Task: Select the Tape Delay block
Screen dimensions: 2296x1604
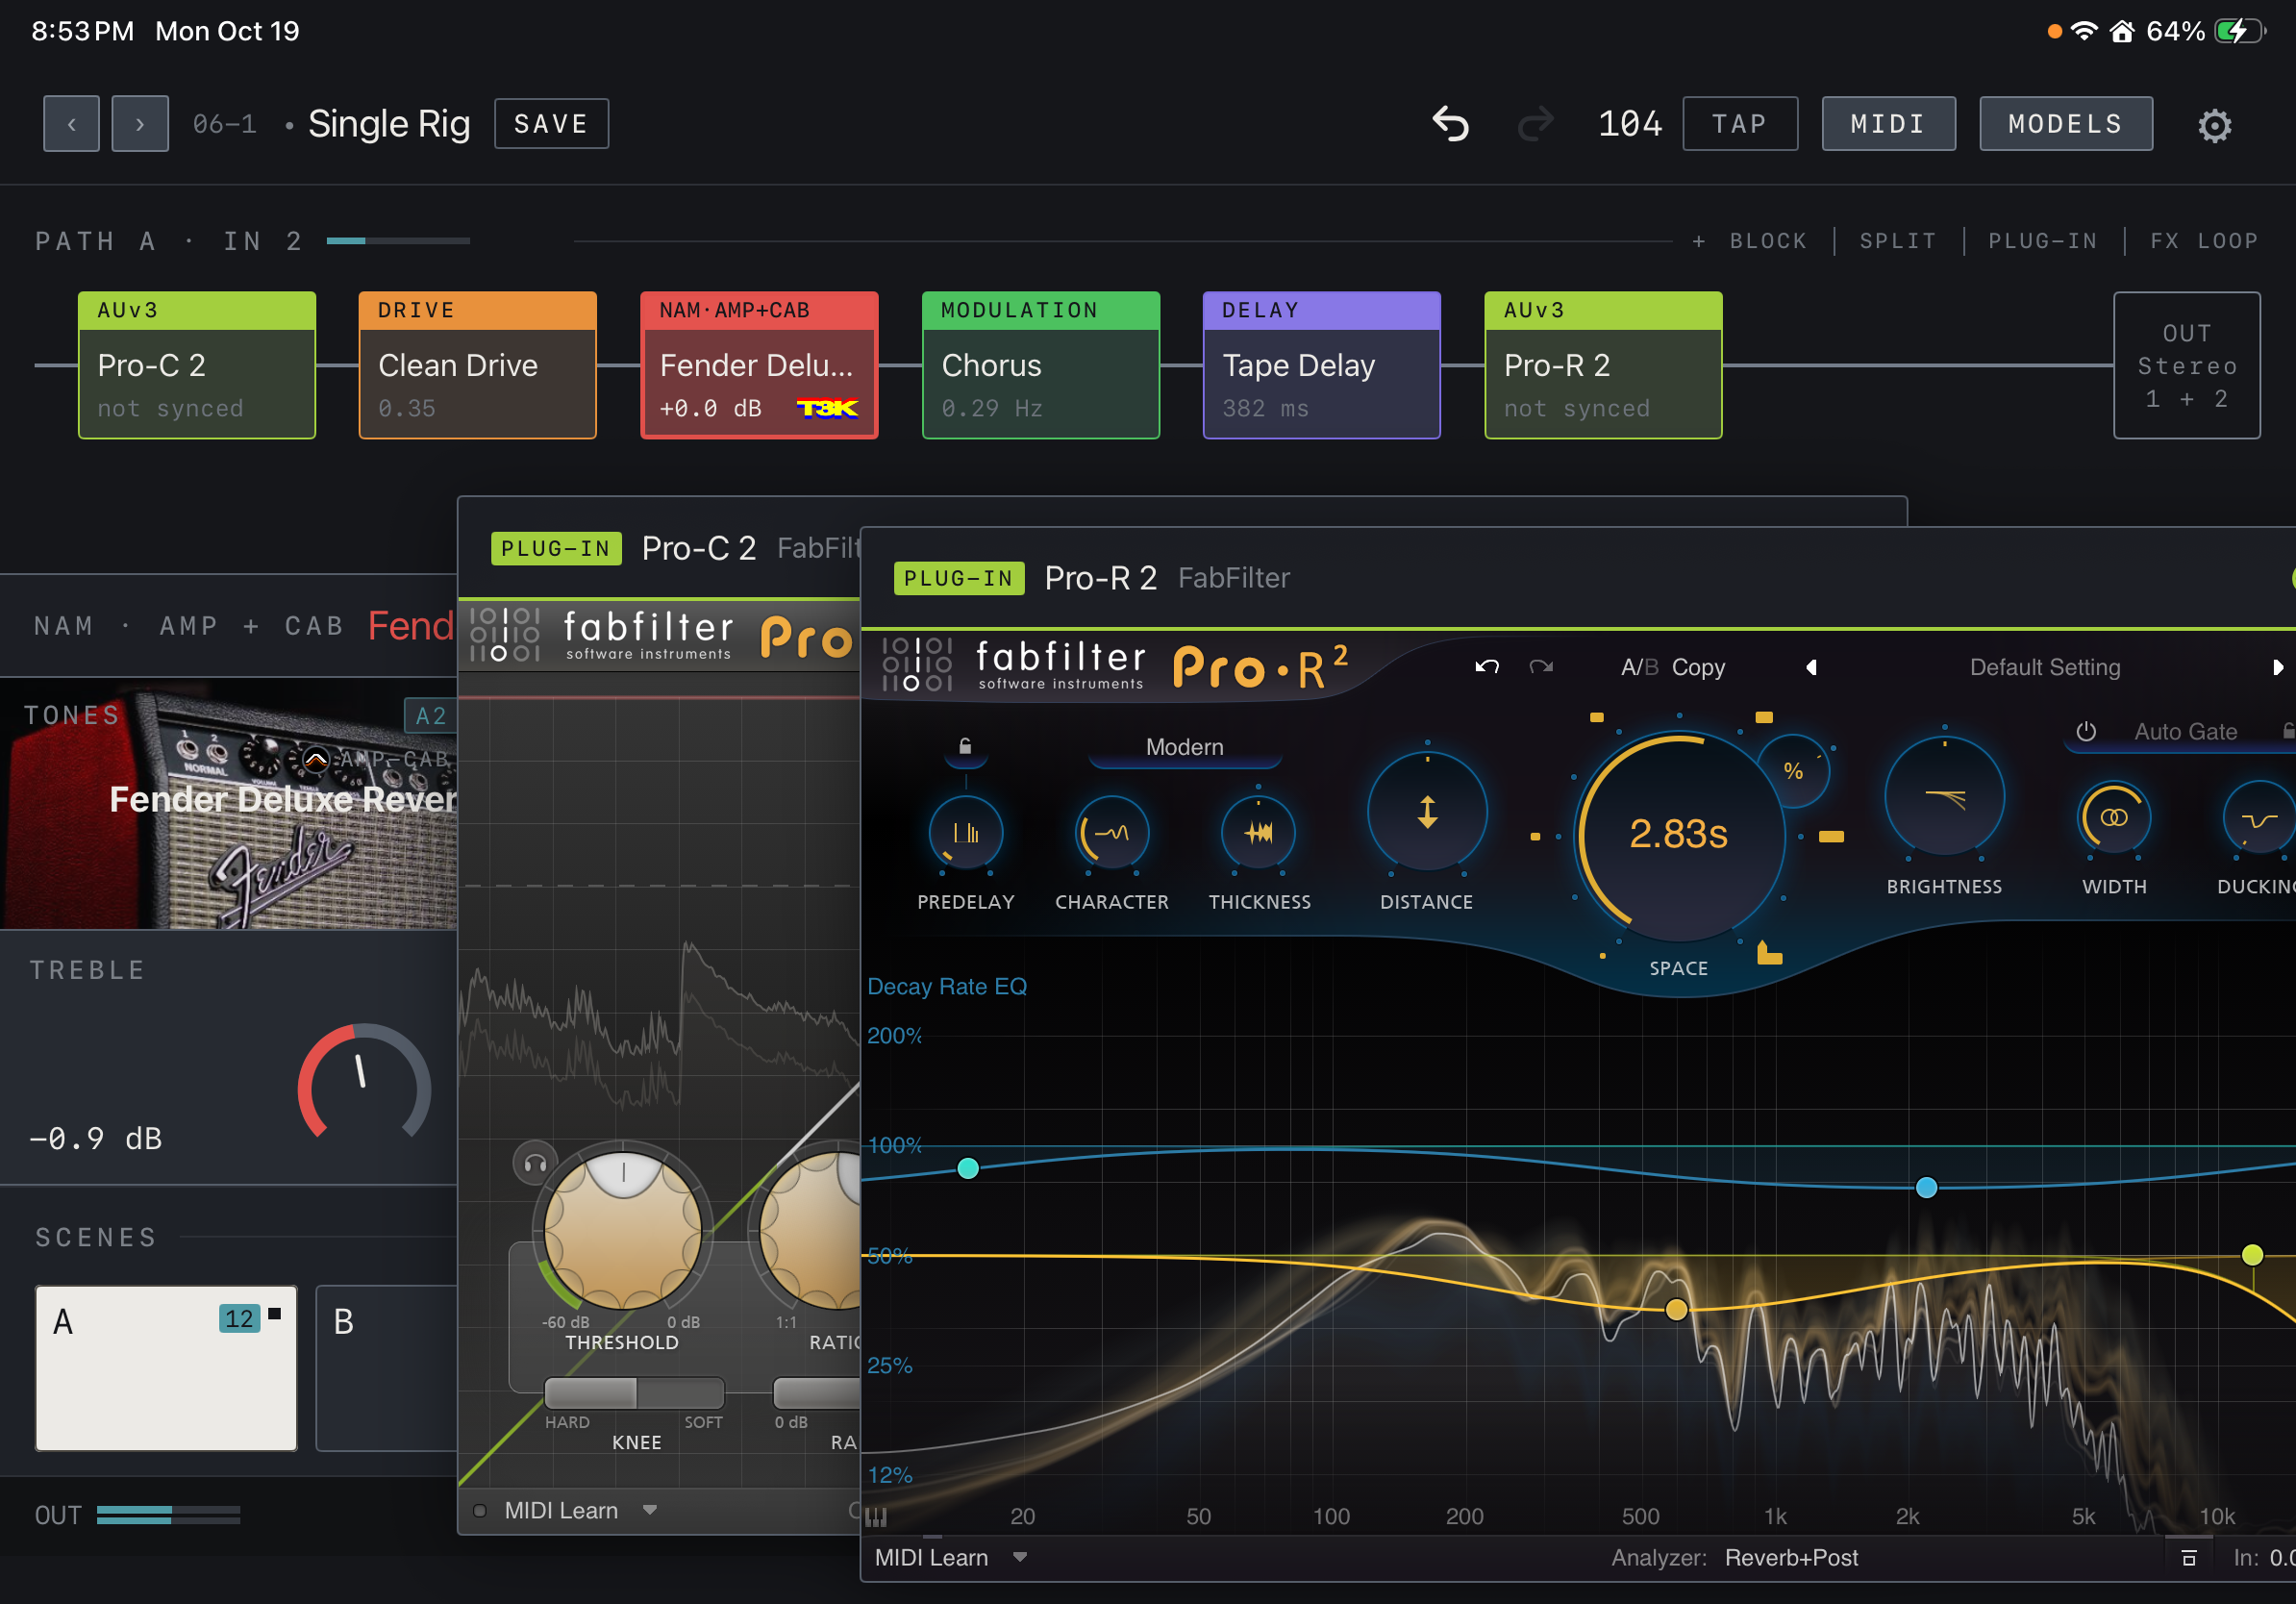Action: (1322, 365)
